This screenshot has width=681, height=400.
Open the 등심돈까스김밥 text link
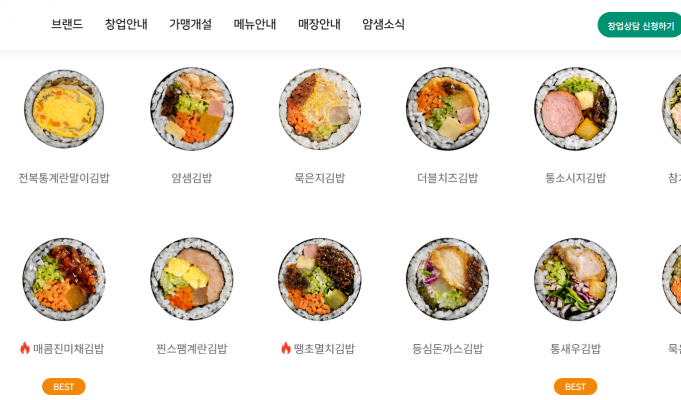[447, 348]
